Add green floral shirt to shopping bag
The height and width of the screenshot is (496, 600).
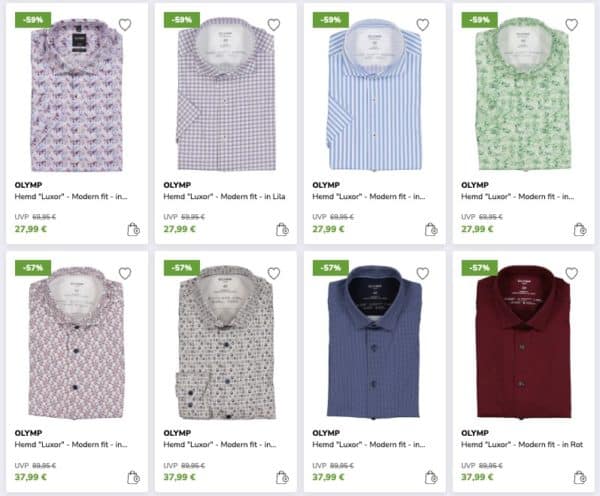click(580, 229)
